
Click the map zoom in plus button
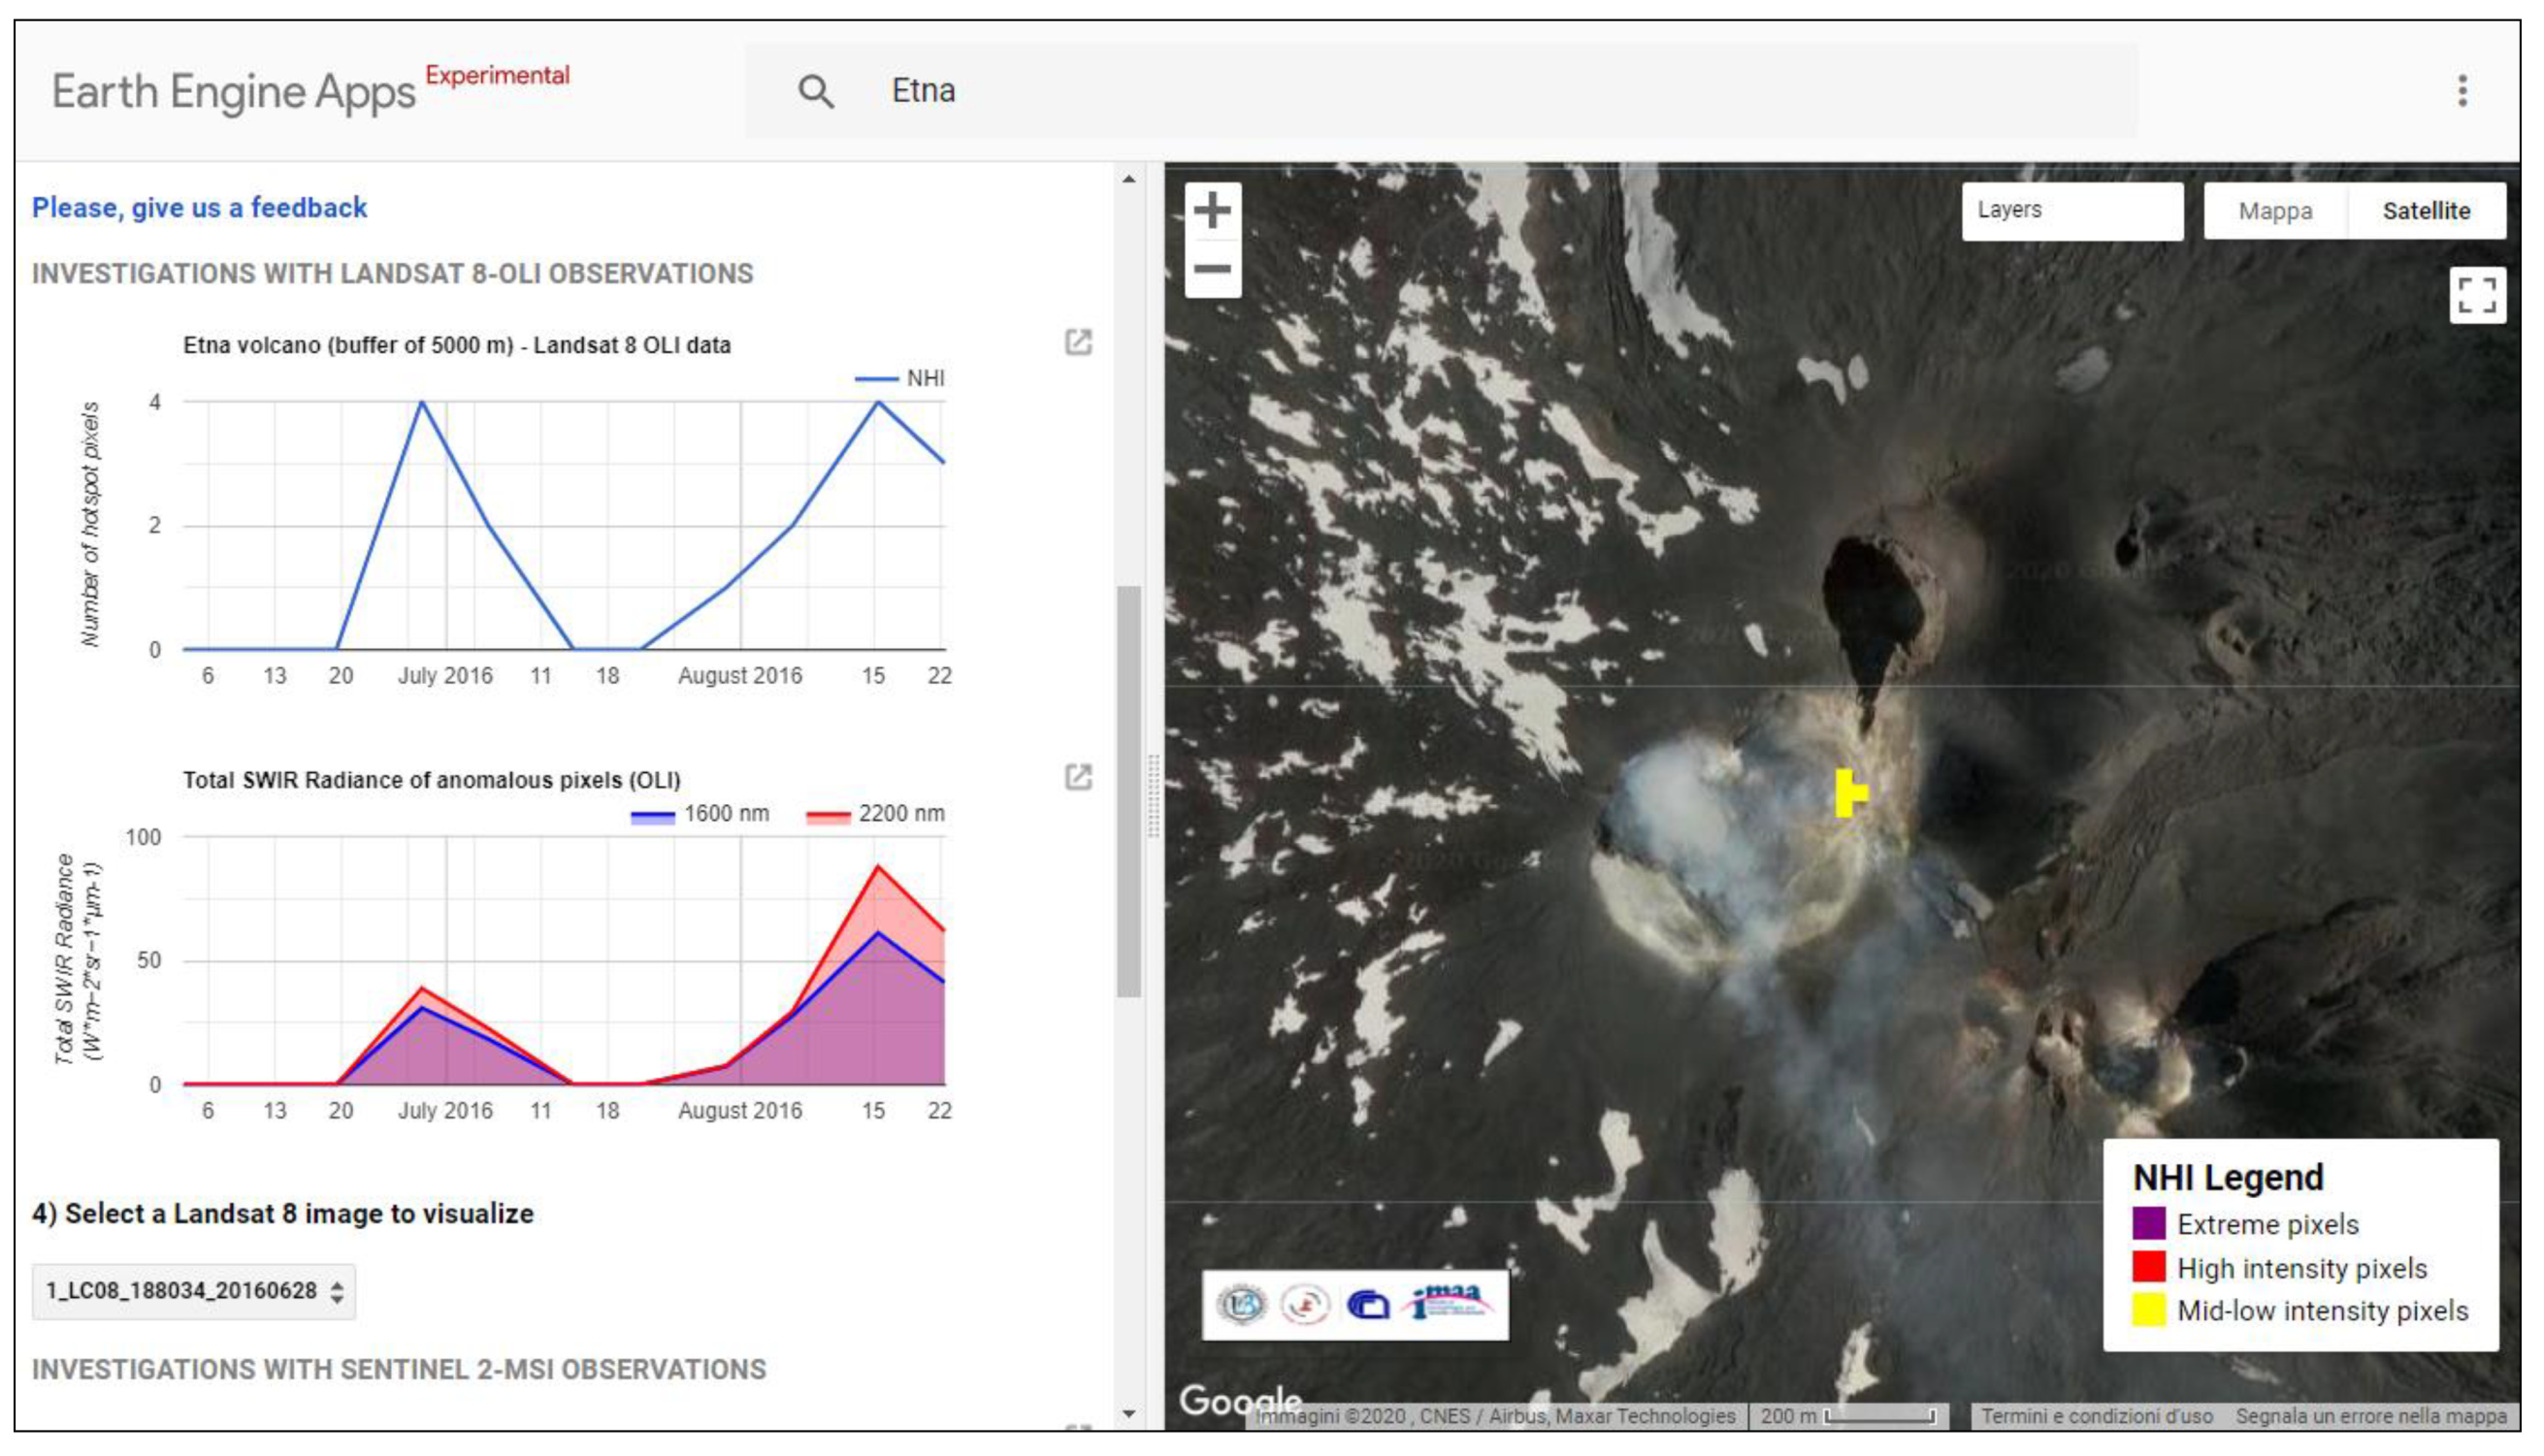point(1212,210)
